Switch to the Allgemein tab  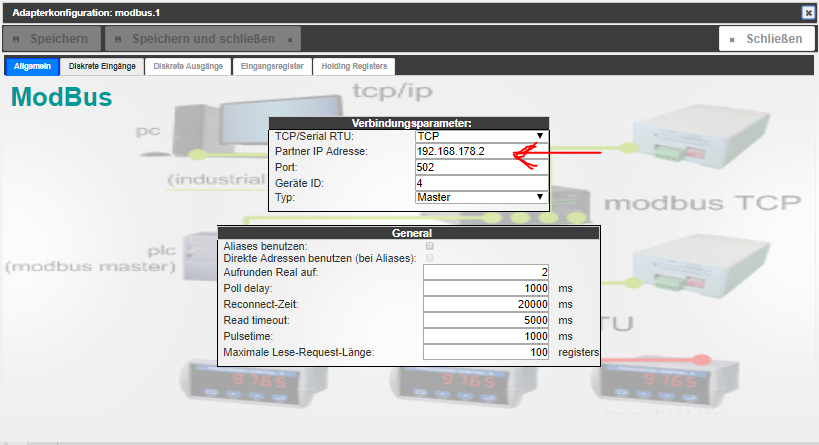point(32,66)
